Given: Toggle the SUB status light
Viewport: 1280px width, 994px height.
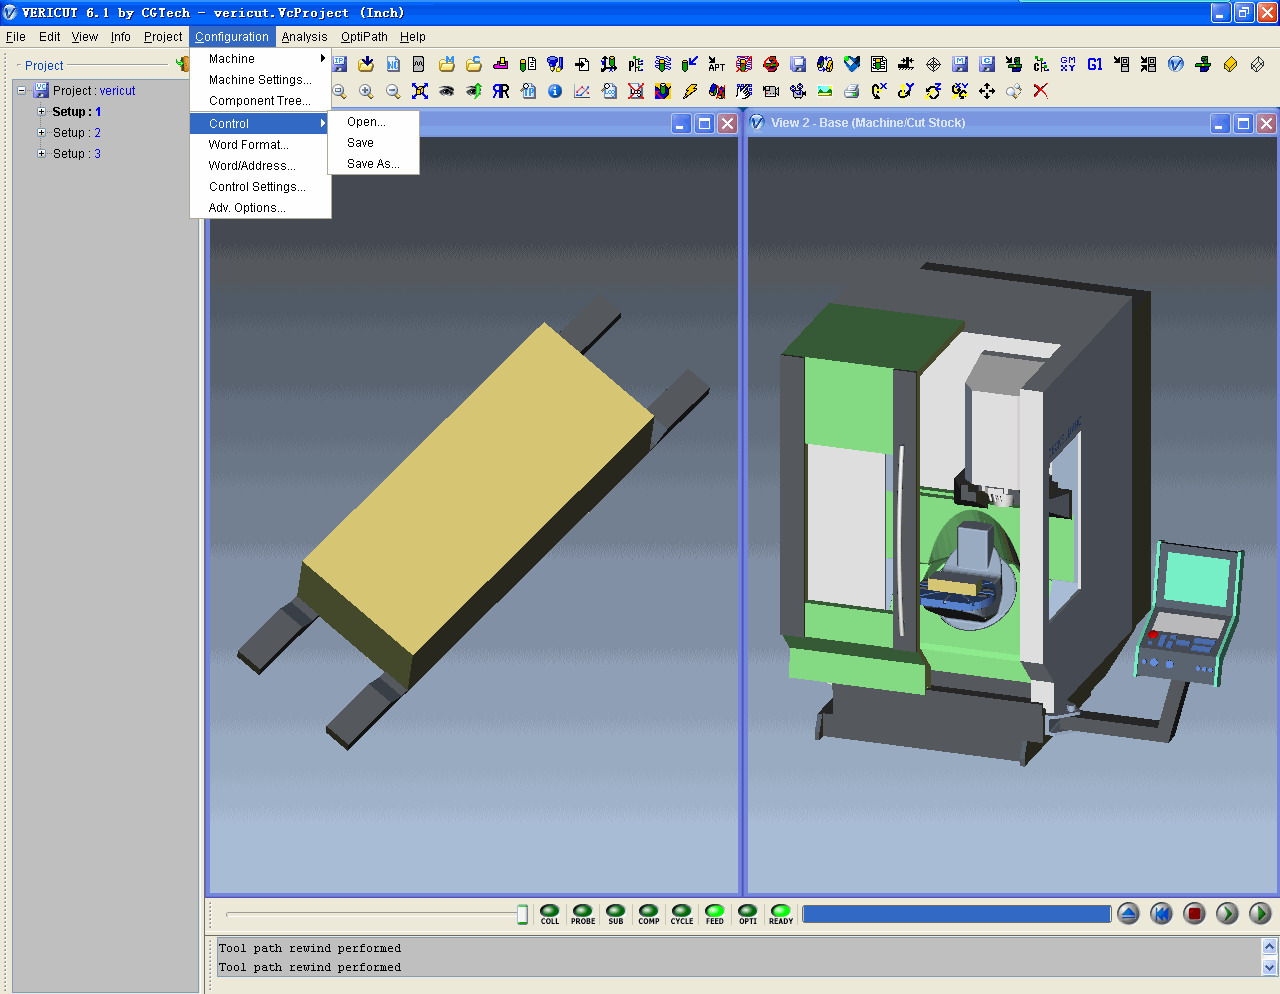Looking at the screenshot, I should click(x=616, y=914).
